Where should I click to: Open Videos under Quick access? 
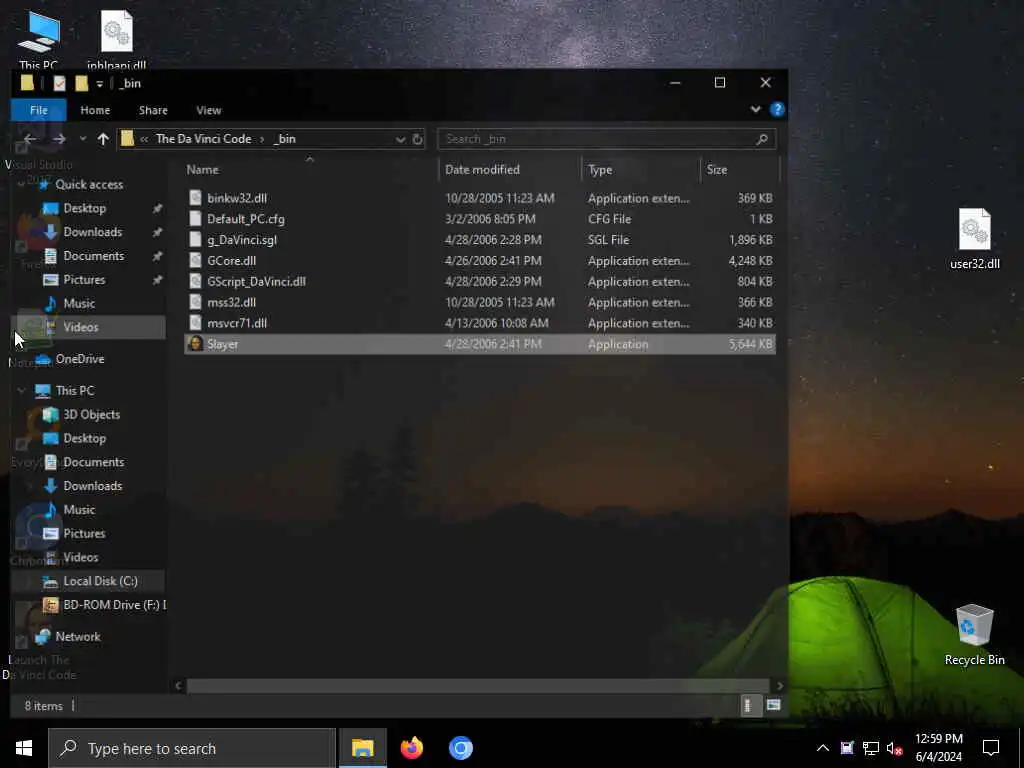pos(80,327)
